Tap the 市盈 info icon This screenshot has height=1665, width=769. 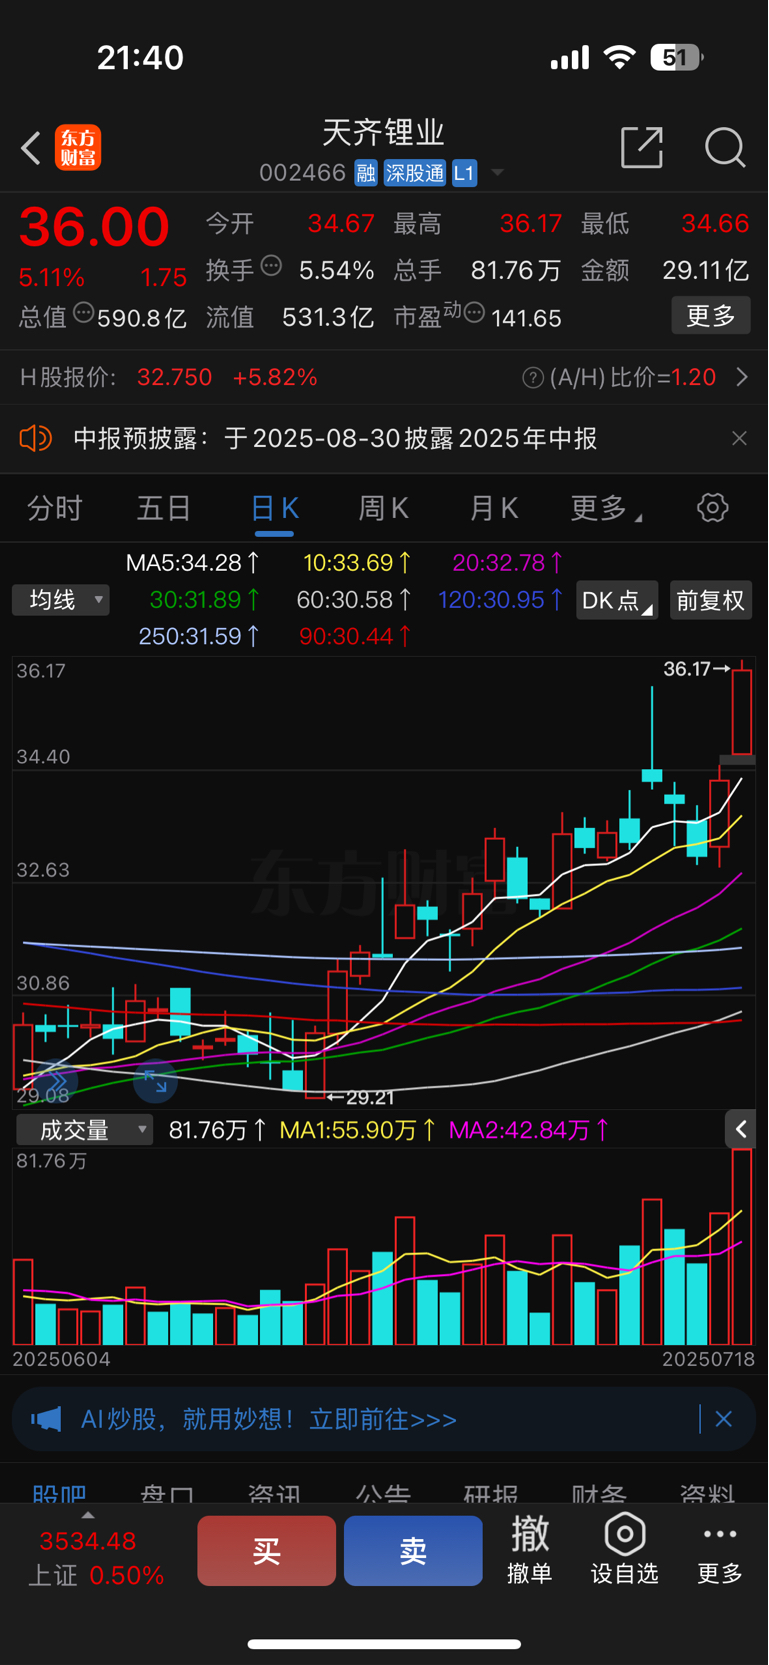[475, 313]
